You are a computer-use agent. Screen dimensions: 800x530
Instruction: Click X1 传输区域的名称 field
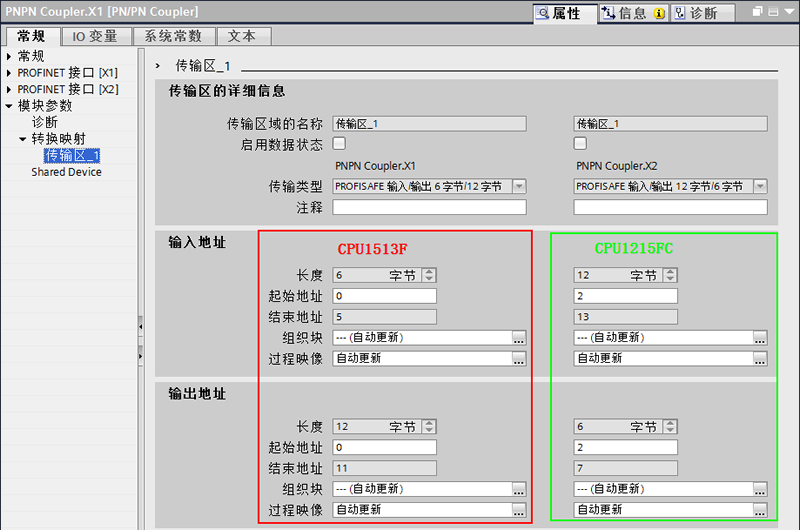coord(429,124)
